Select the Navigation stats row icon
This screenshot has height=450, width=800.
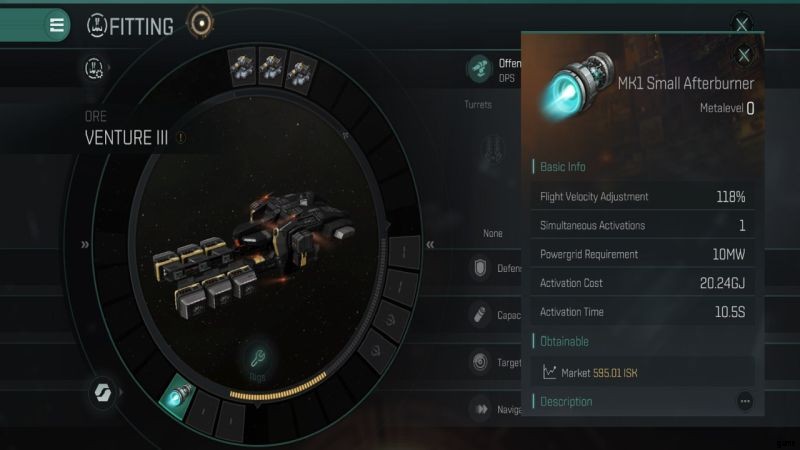481,409
